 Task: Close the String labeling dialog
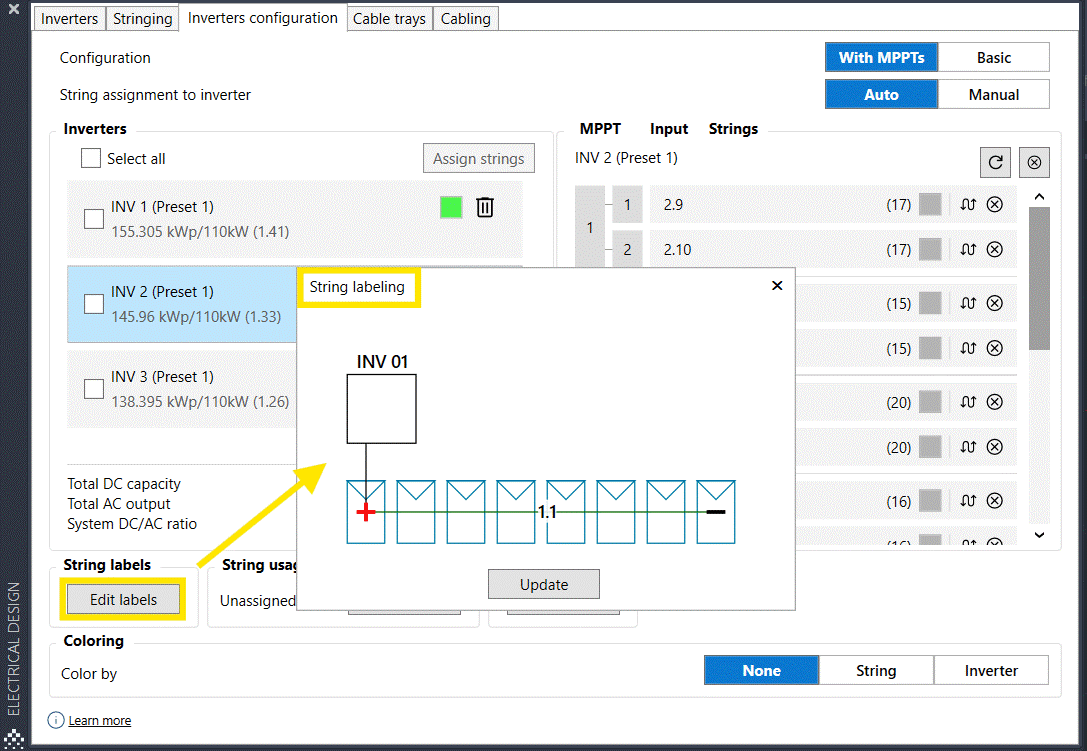click(x=777, y=285)
